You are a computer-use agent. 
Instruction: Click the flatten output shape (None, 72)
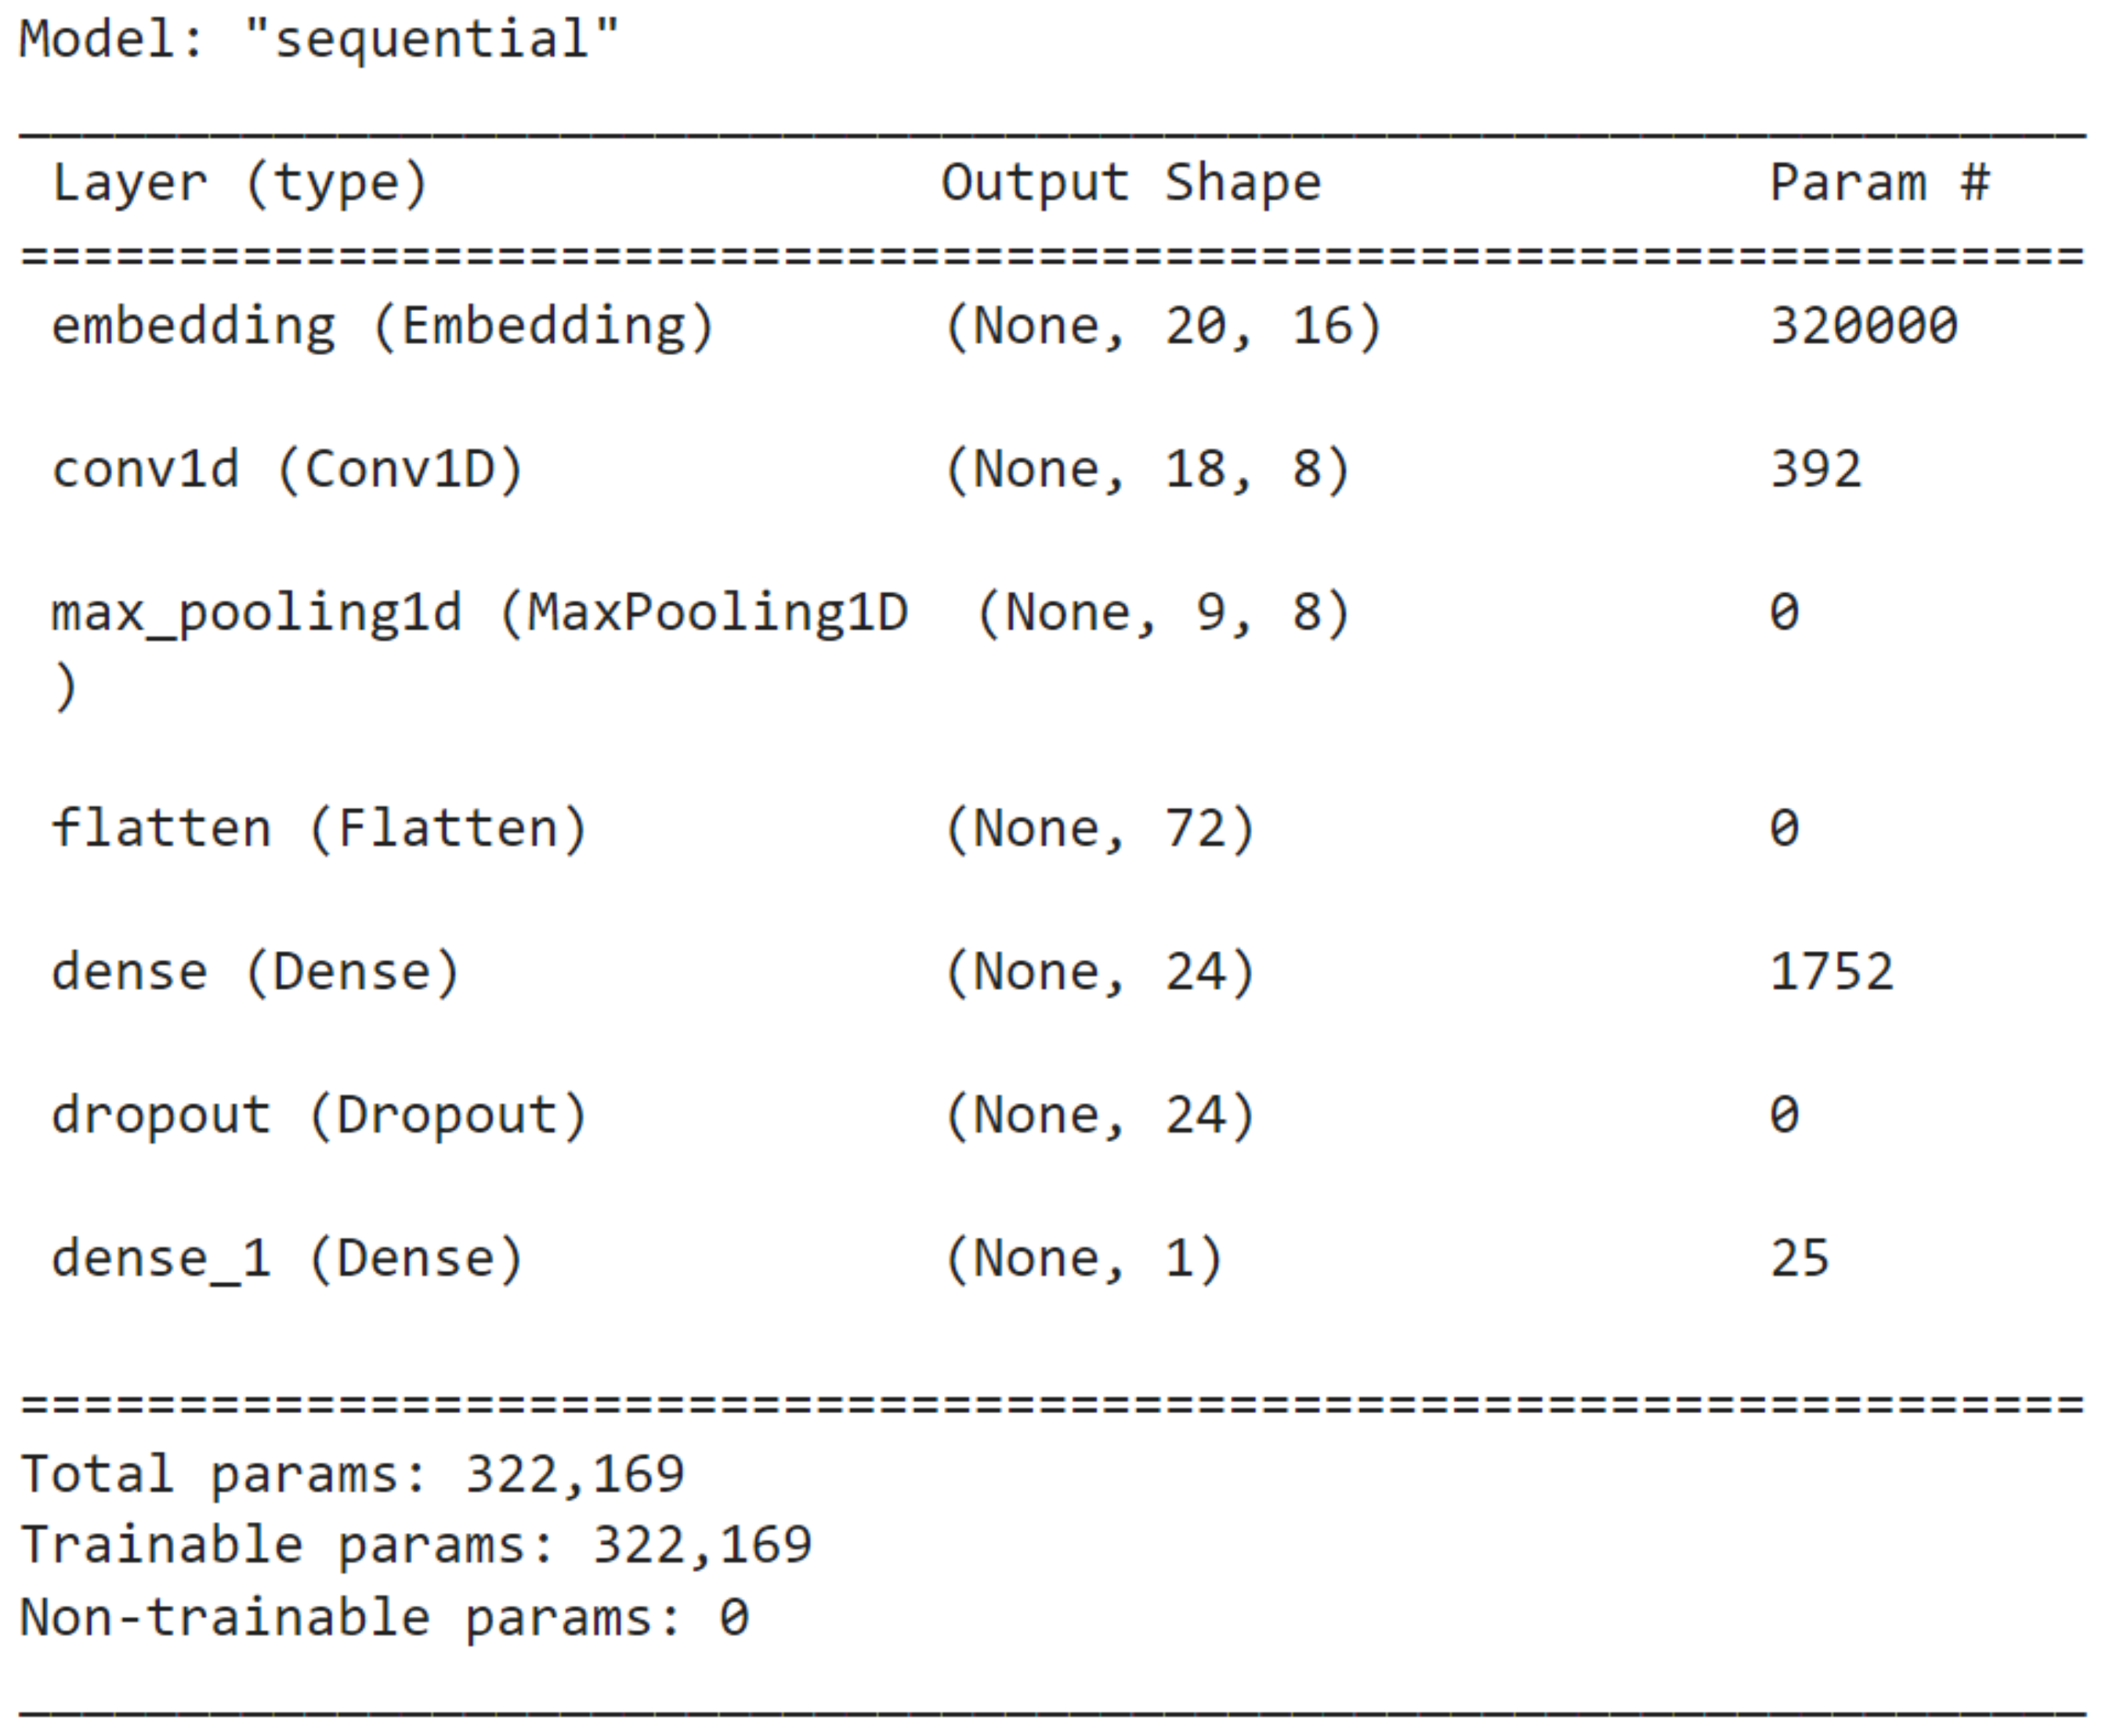1098,829
